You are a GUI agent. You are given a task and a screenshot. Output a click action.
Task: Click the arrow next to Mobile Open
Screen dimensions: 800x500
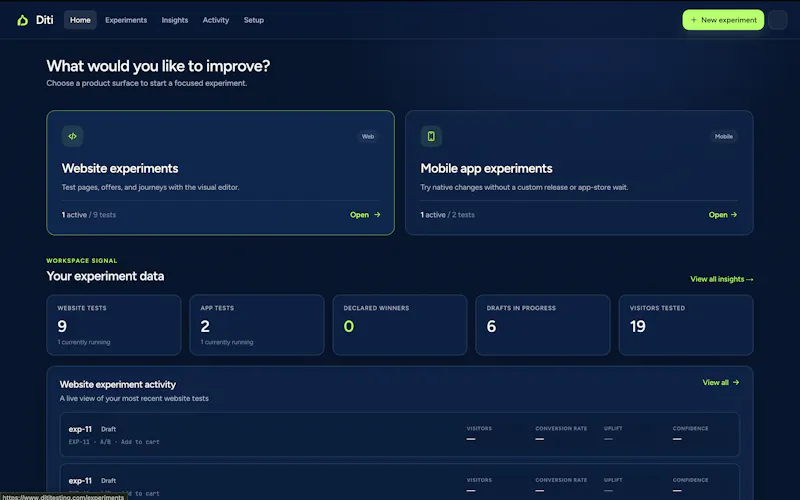[734, 215]
